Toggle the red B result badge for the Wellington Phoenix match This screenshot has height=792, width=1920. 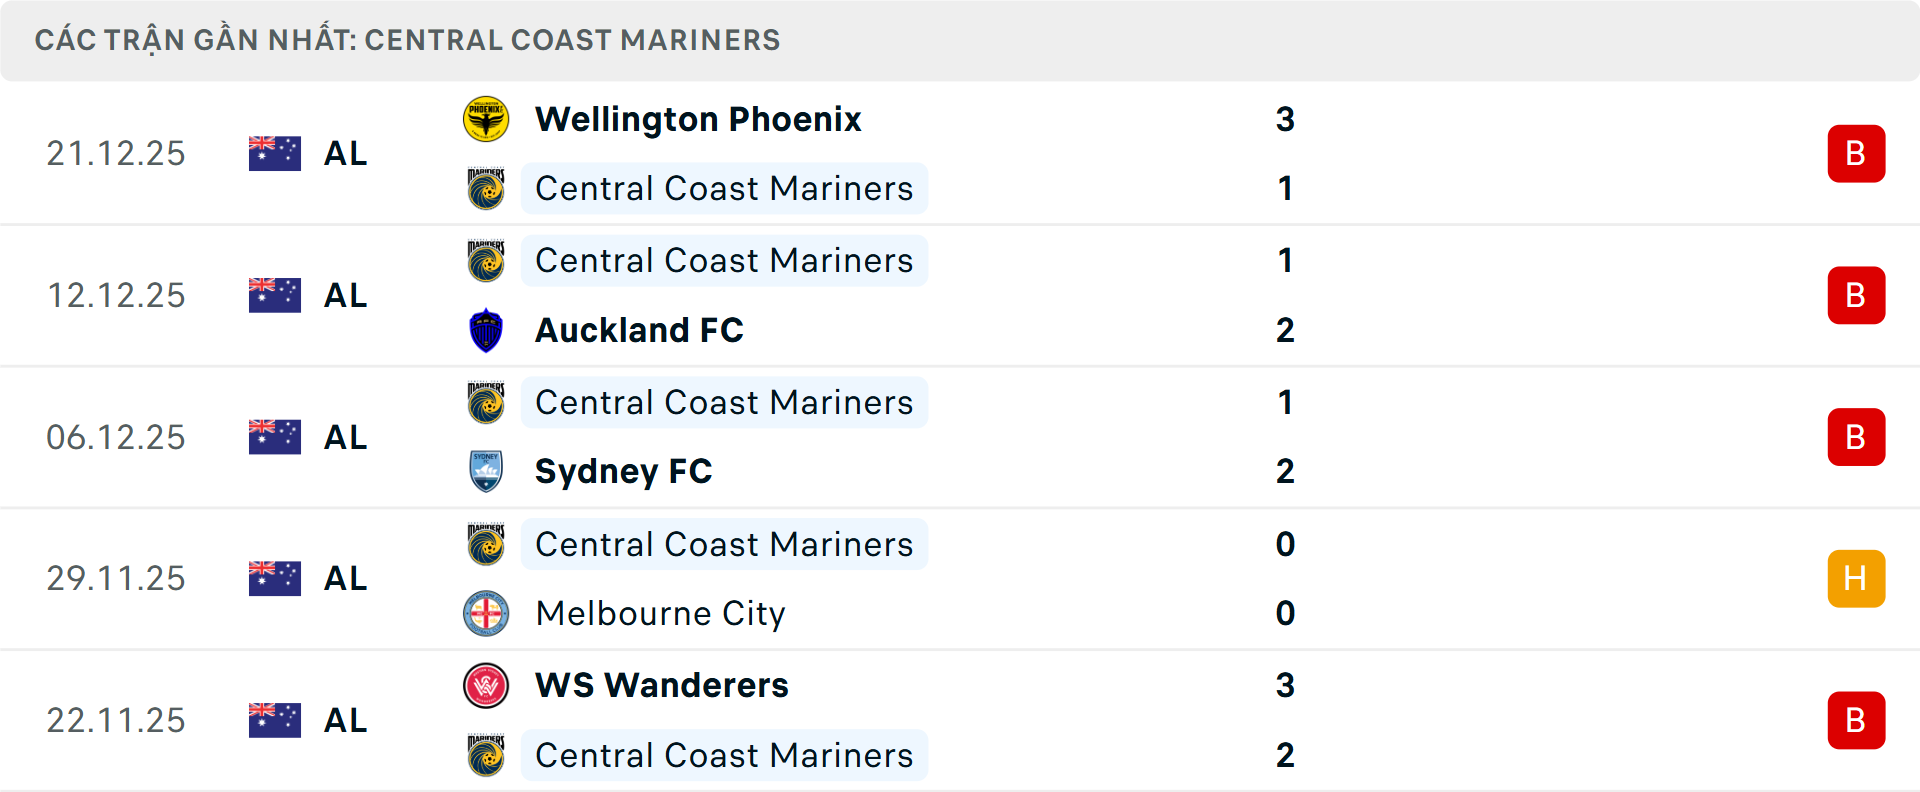1856,153
